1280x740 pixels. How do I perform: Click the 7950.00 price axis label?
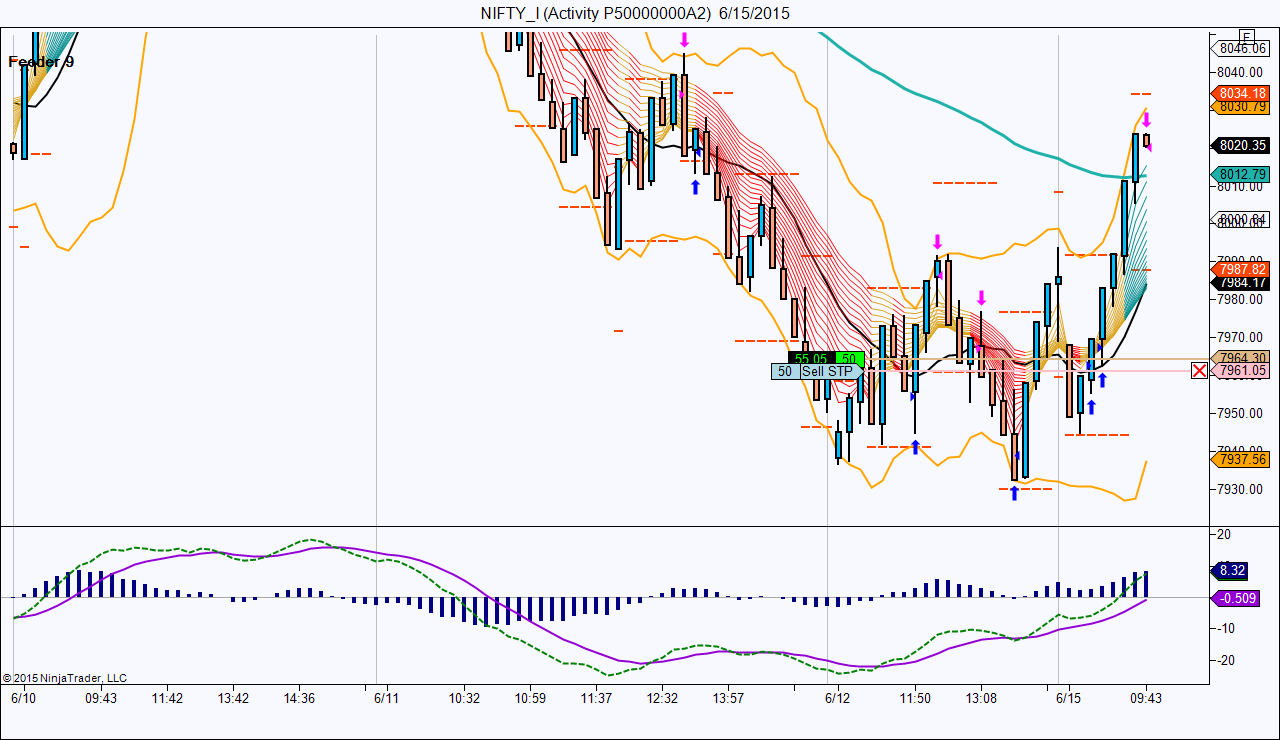click(1238, 414)
